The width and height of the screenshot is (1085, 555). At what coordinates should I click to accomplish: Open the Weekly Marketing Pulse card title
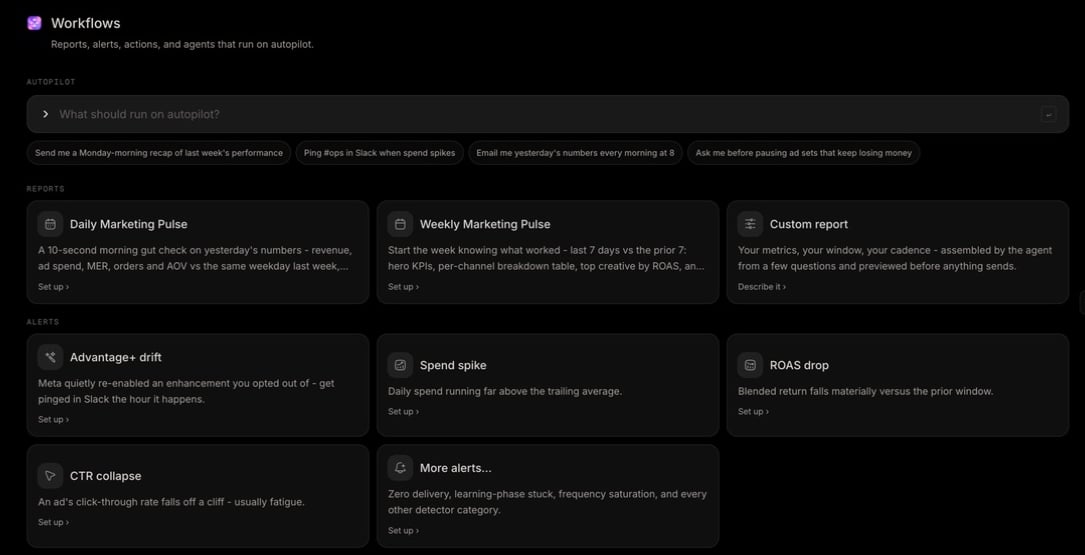(x=485, y=224)
